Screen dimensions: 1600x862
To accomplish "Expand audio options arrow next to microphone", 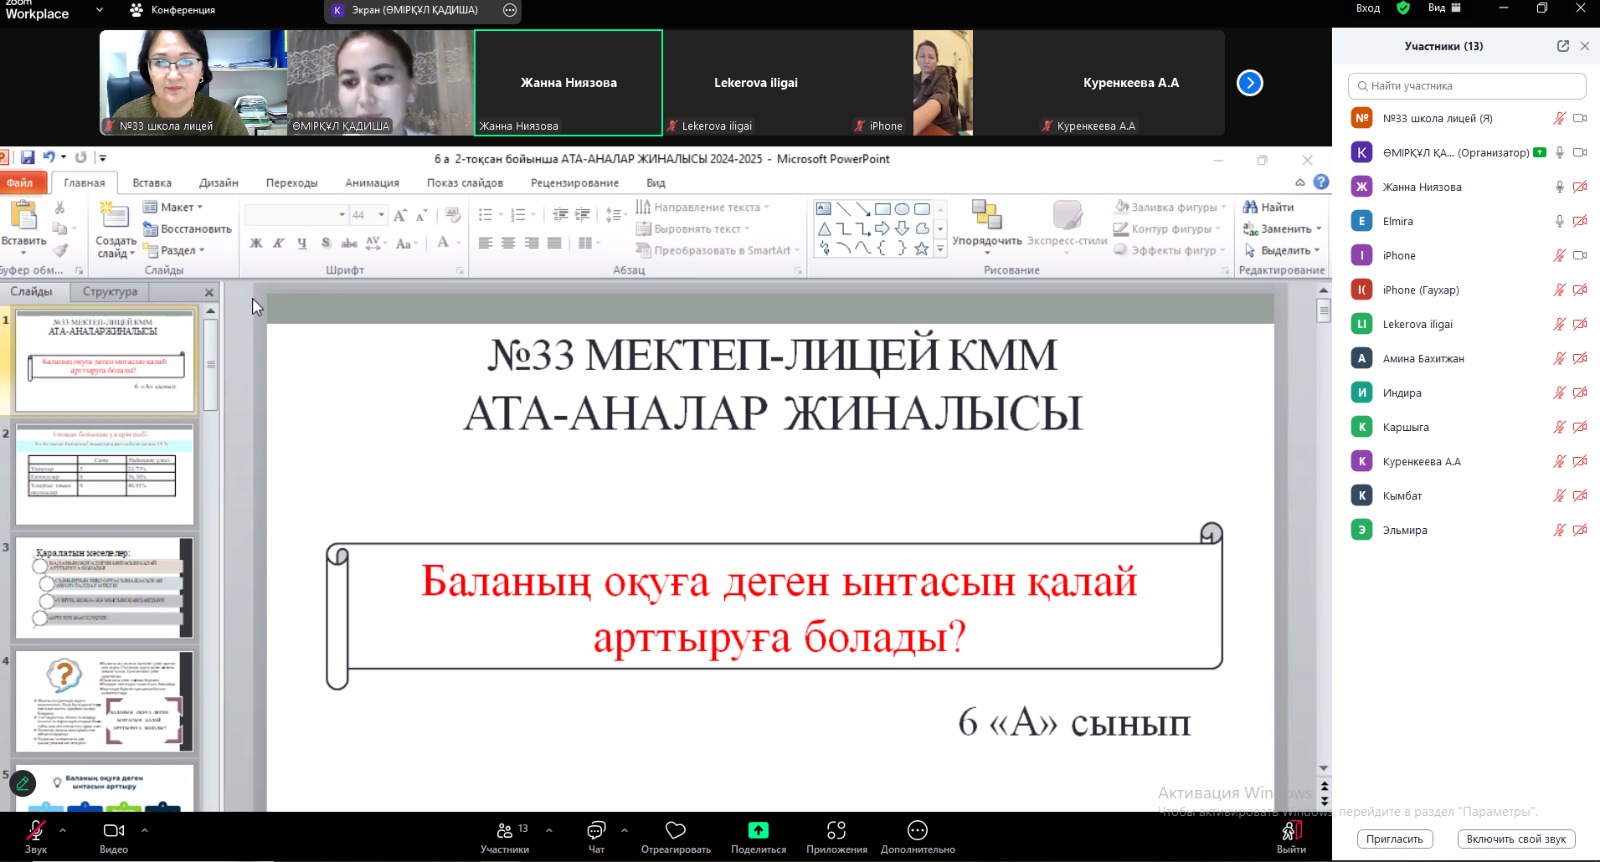I will (x=63, y=830).
